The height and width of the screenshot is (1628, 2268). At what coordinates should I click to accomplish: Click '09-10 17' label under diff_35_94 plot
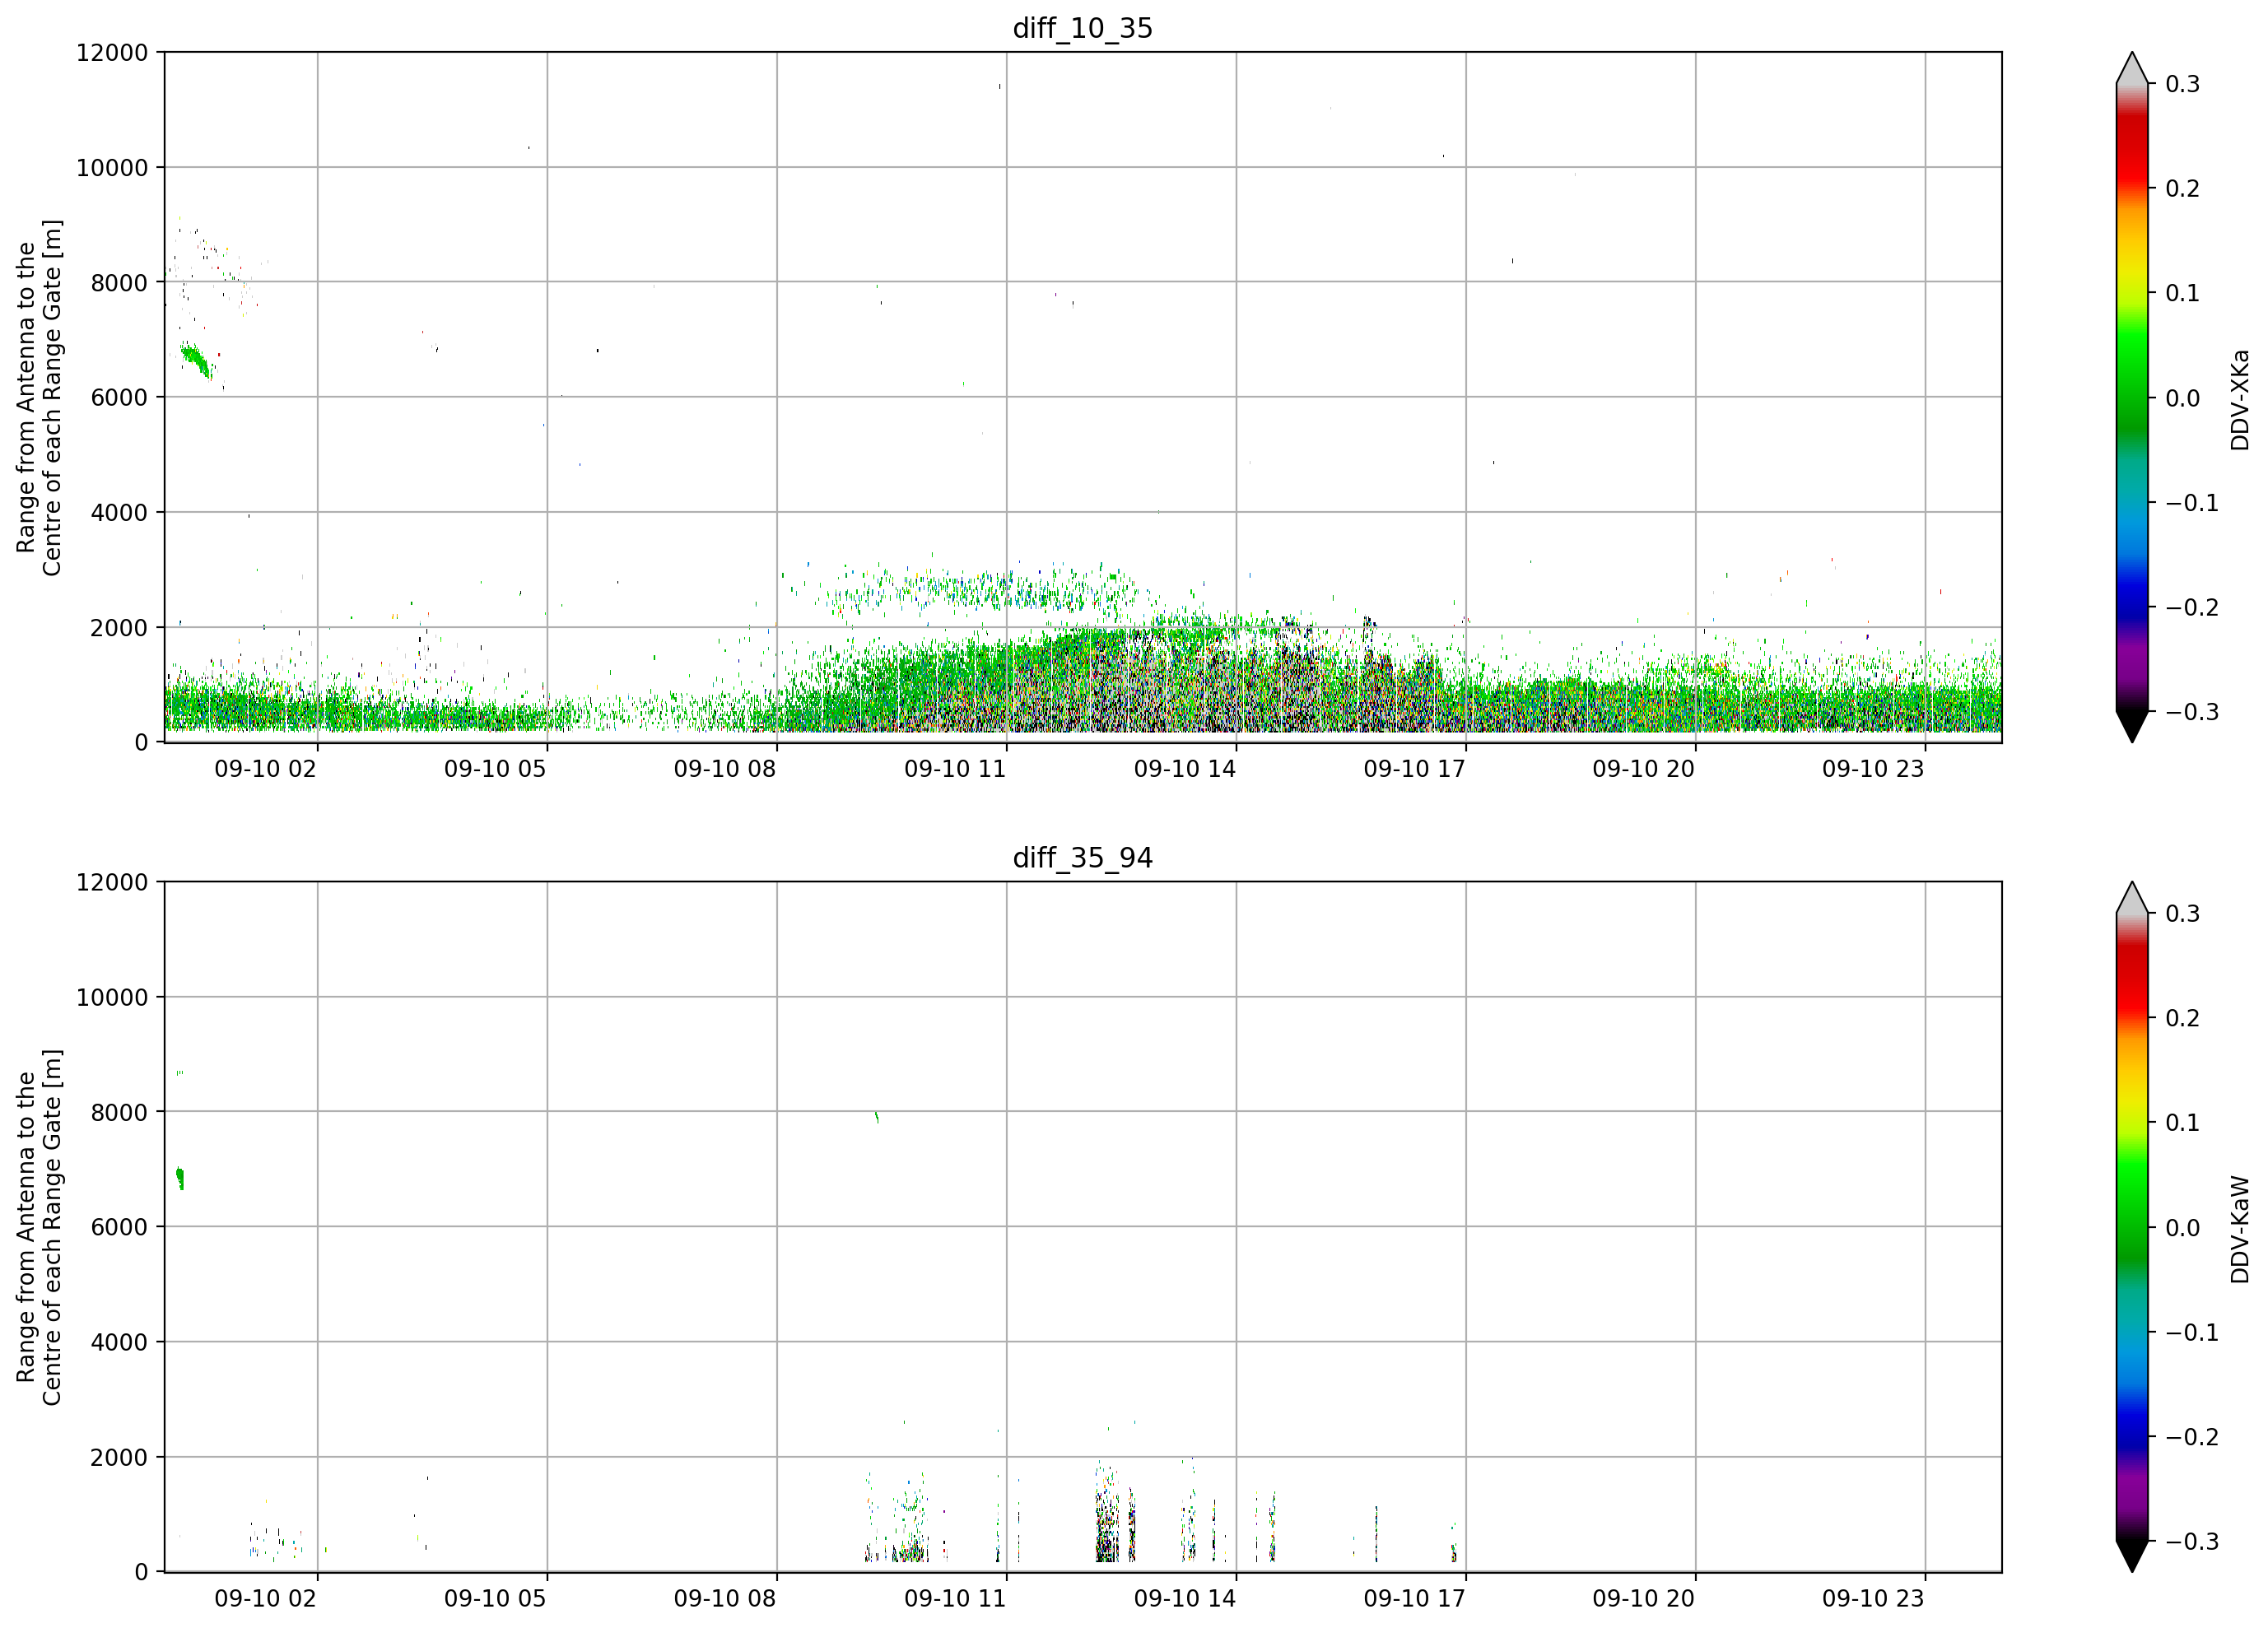(1414, 1599)
